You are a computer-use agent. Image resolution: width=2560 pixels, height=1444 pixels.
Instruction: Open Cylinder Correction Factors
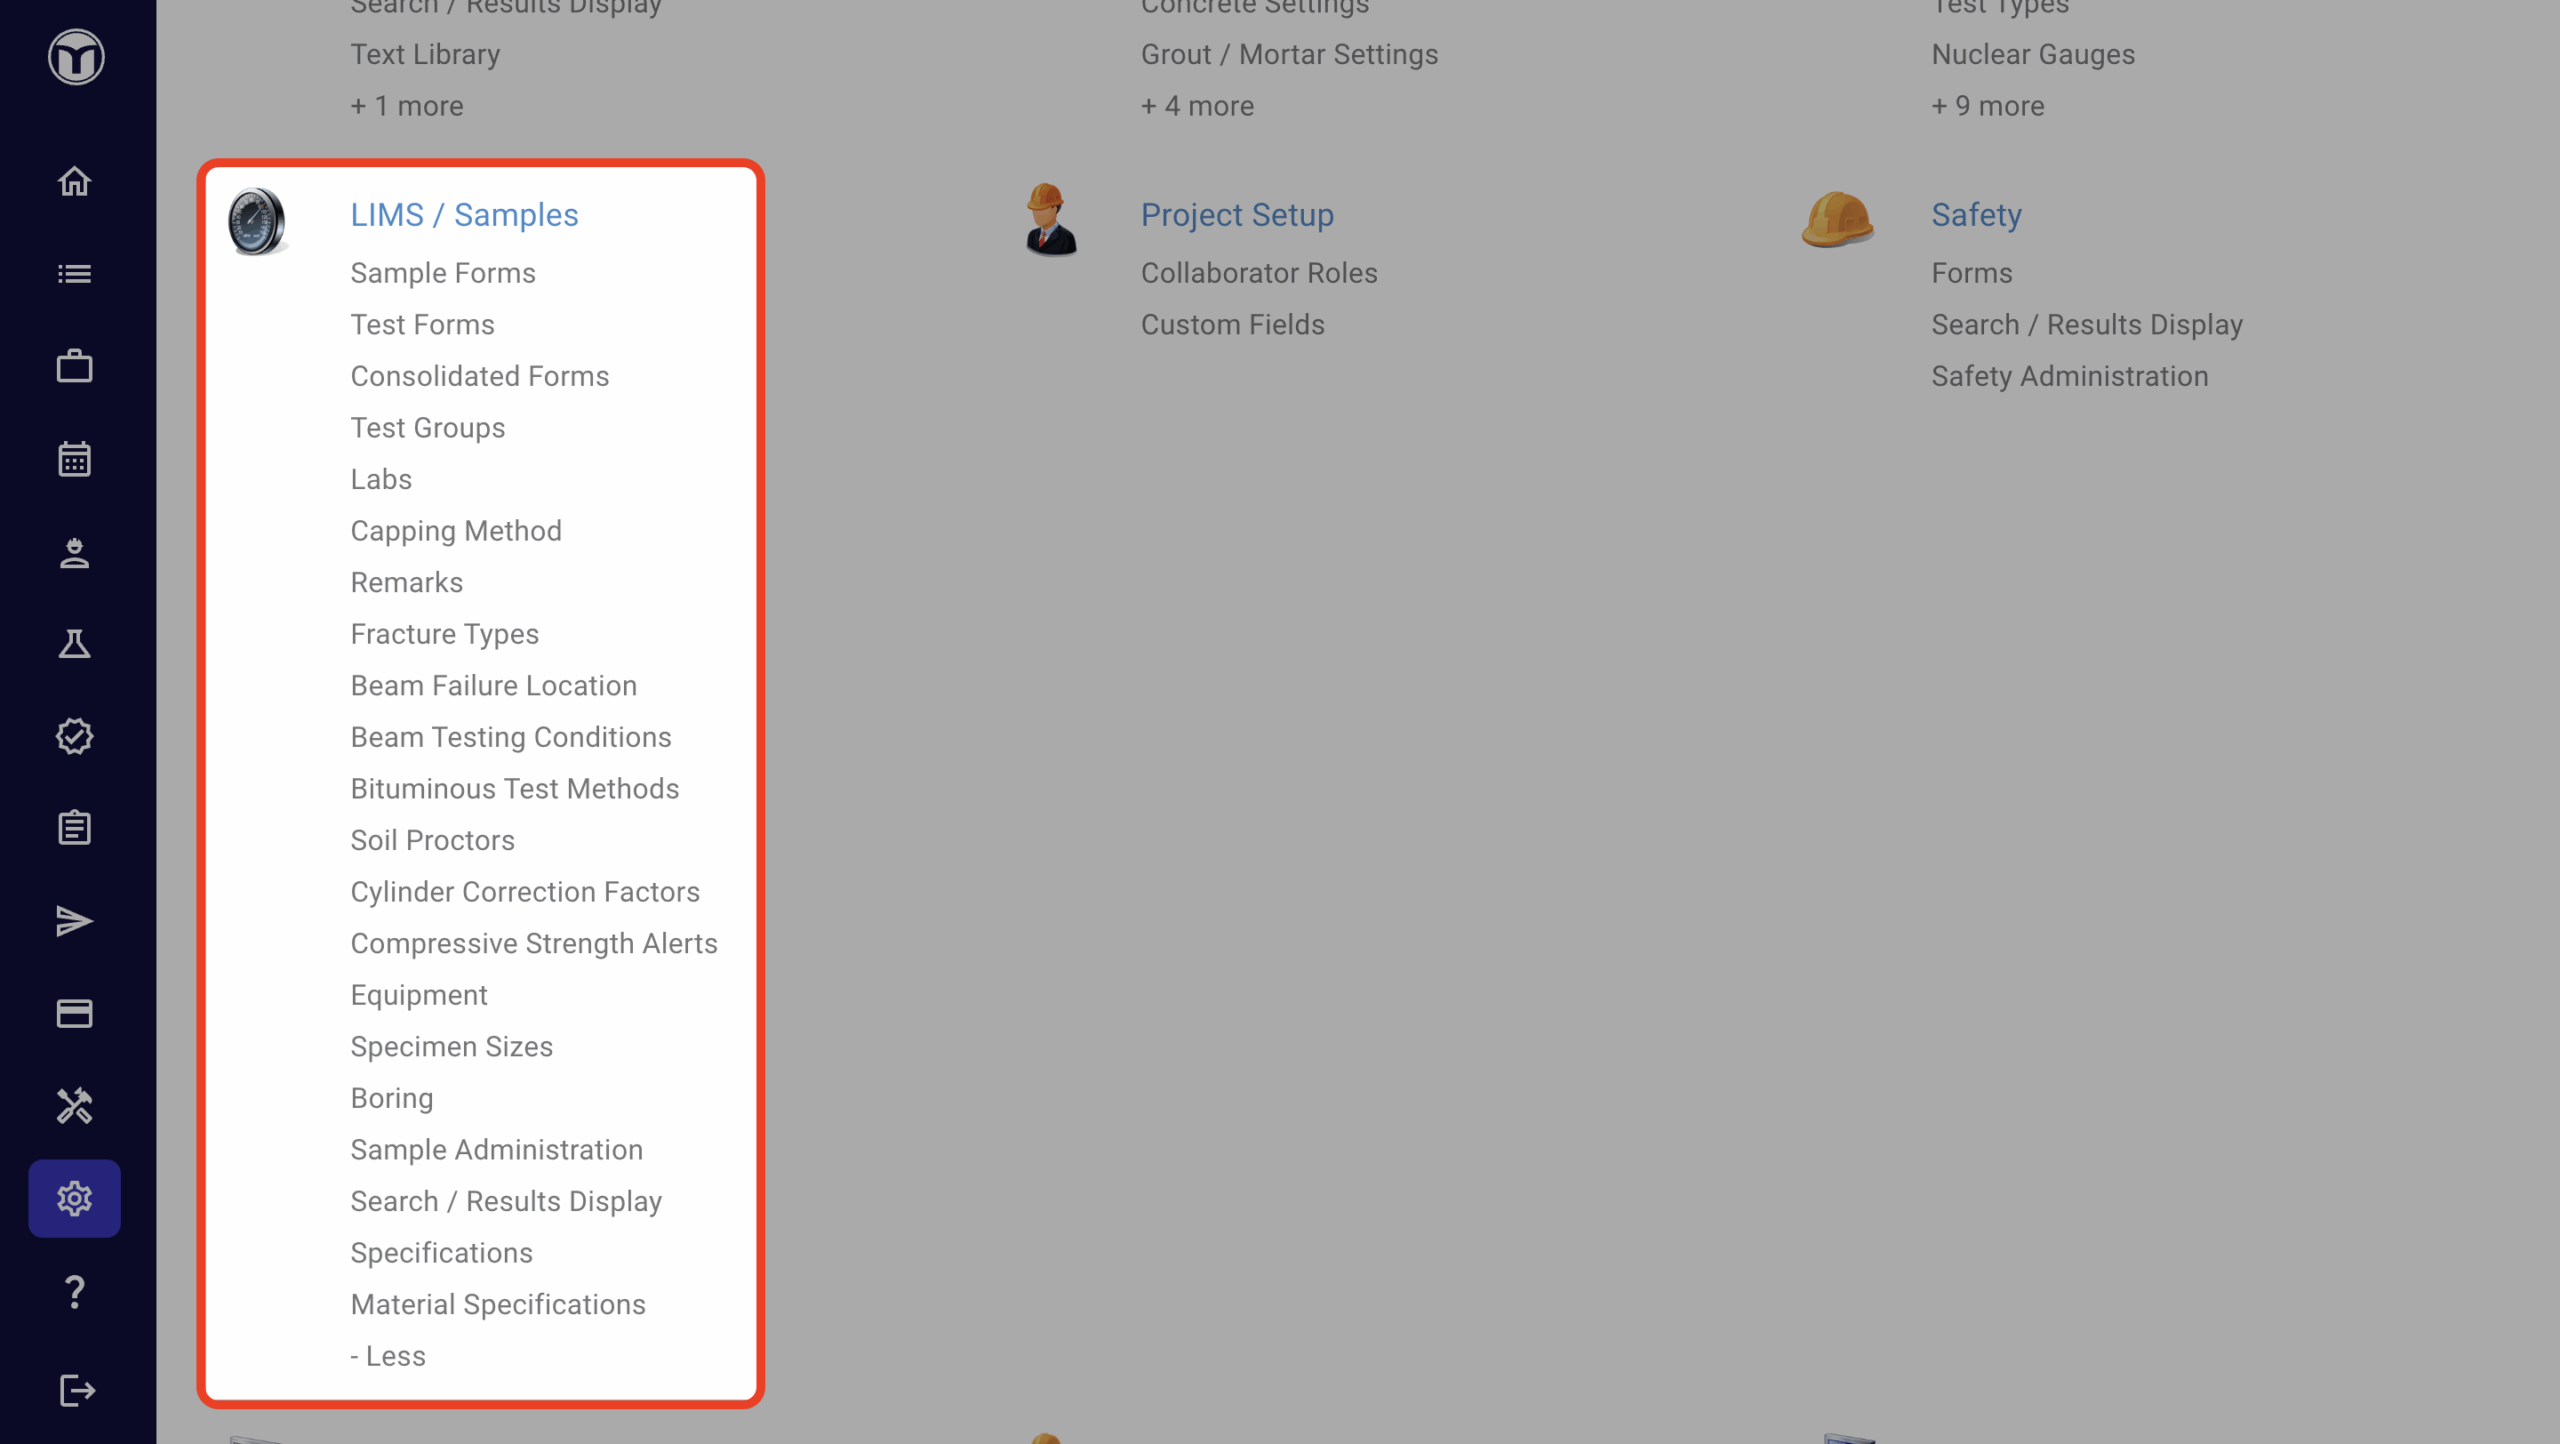pyautogui.click(x=525, y=892)
